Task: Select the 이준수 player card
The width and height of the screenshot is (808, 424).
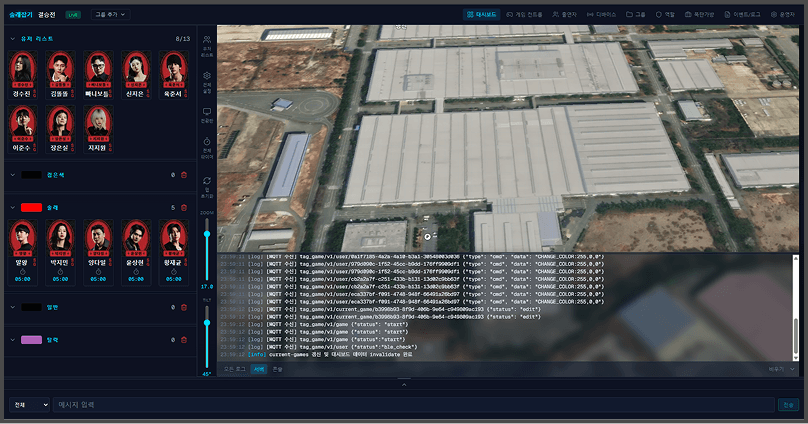Action: (x=23, y=129)
